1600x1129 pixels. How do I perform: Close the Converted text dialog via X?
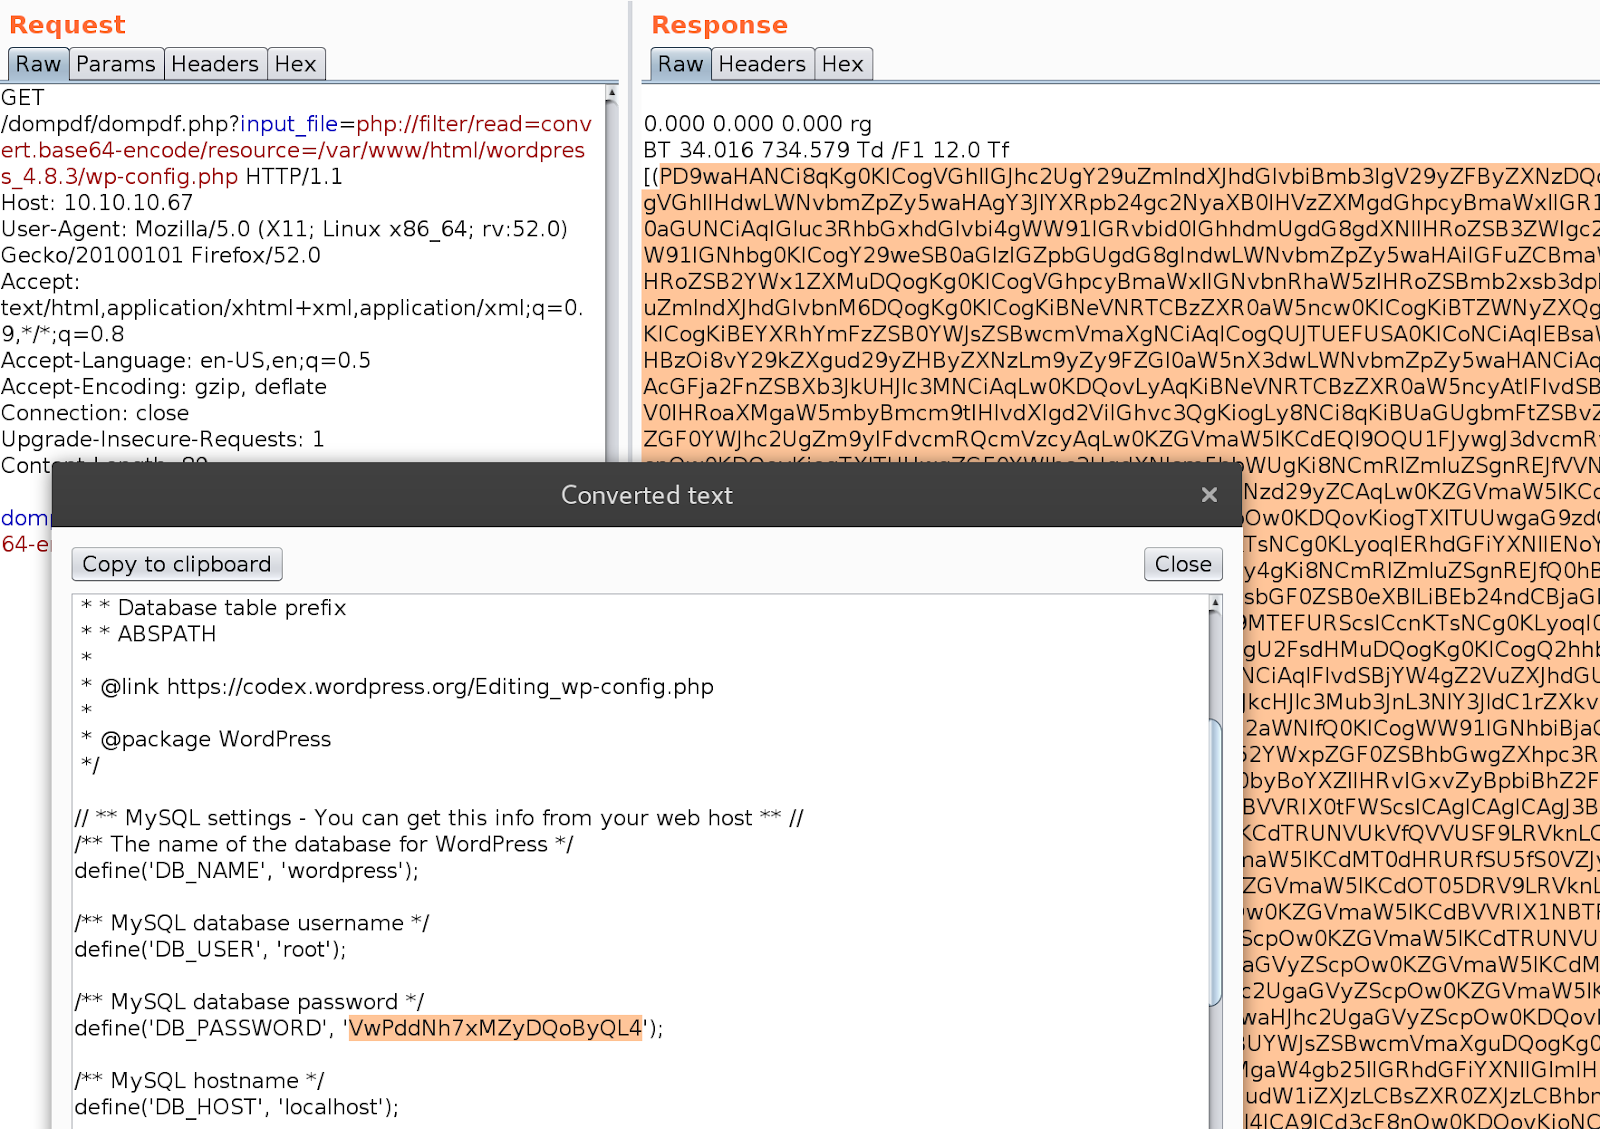(1209, 495)
